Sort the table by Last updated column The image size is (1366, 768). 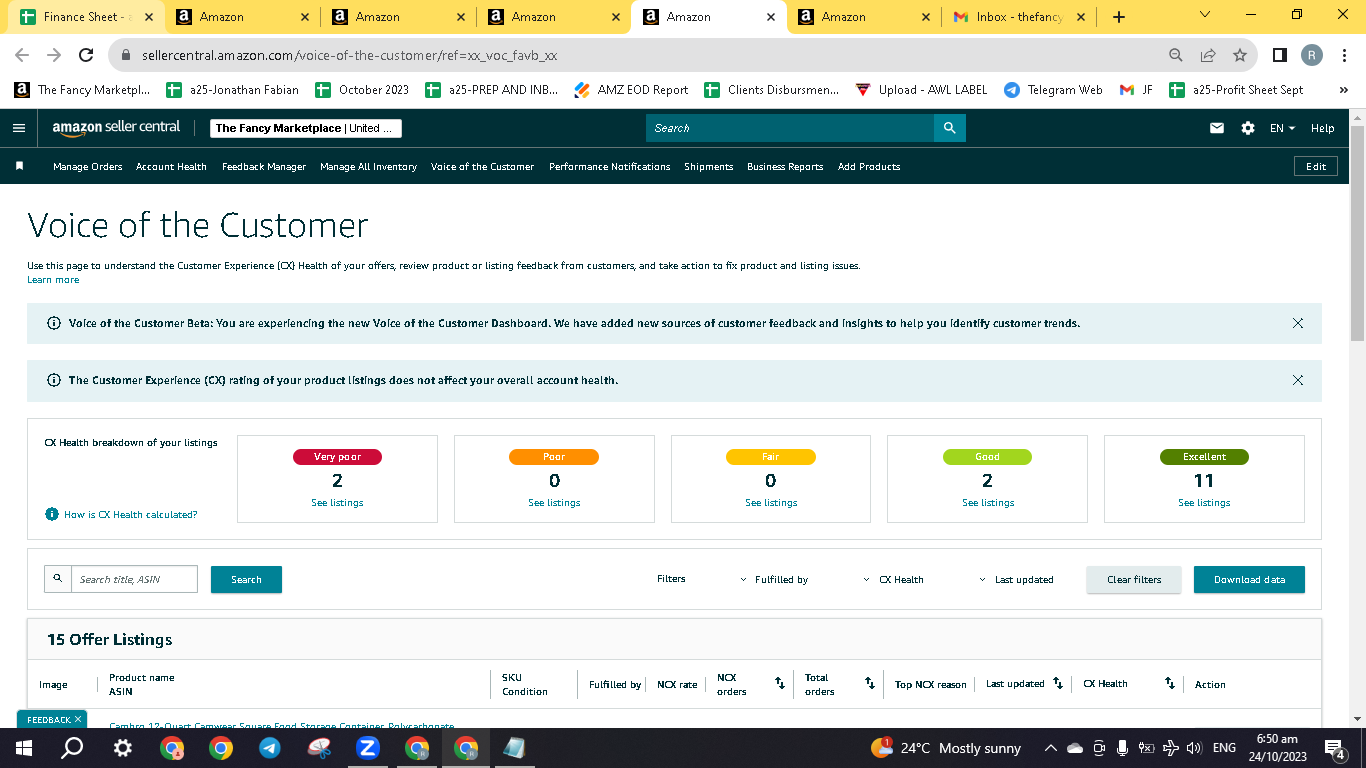[x=1058, y=684]
